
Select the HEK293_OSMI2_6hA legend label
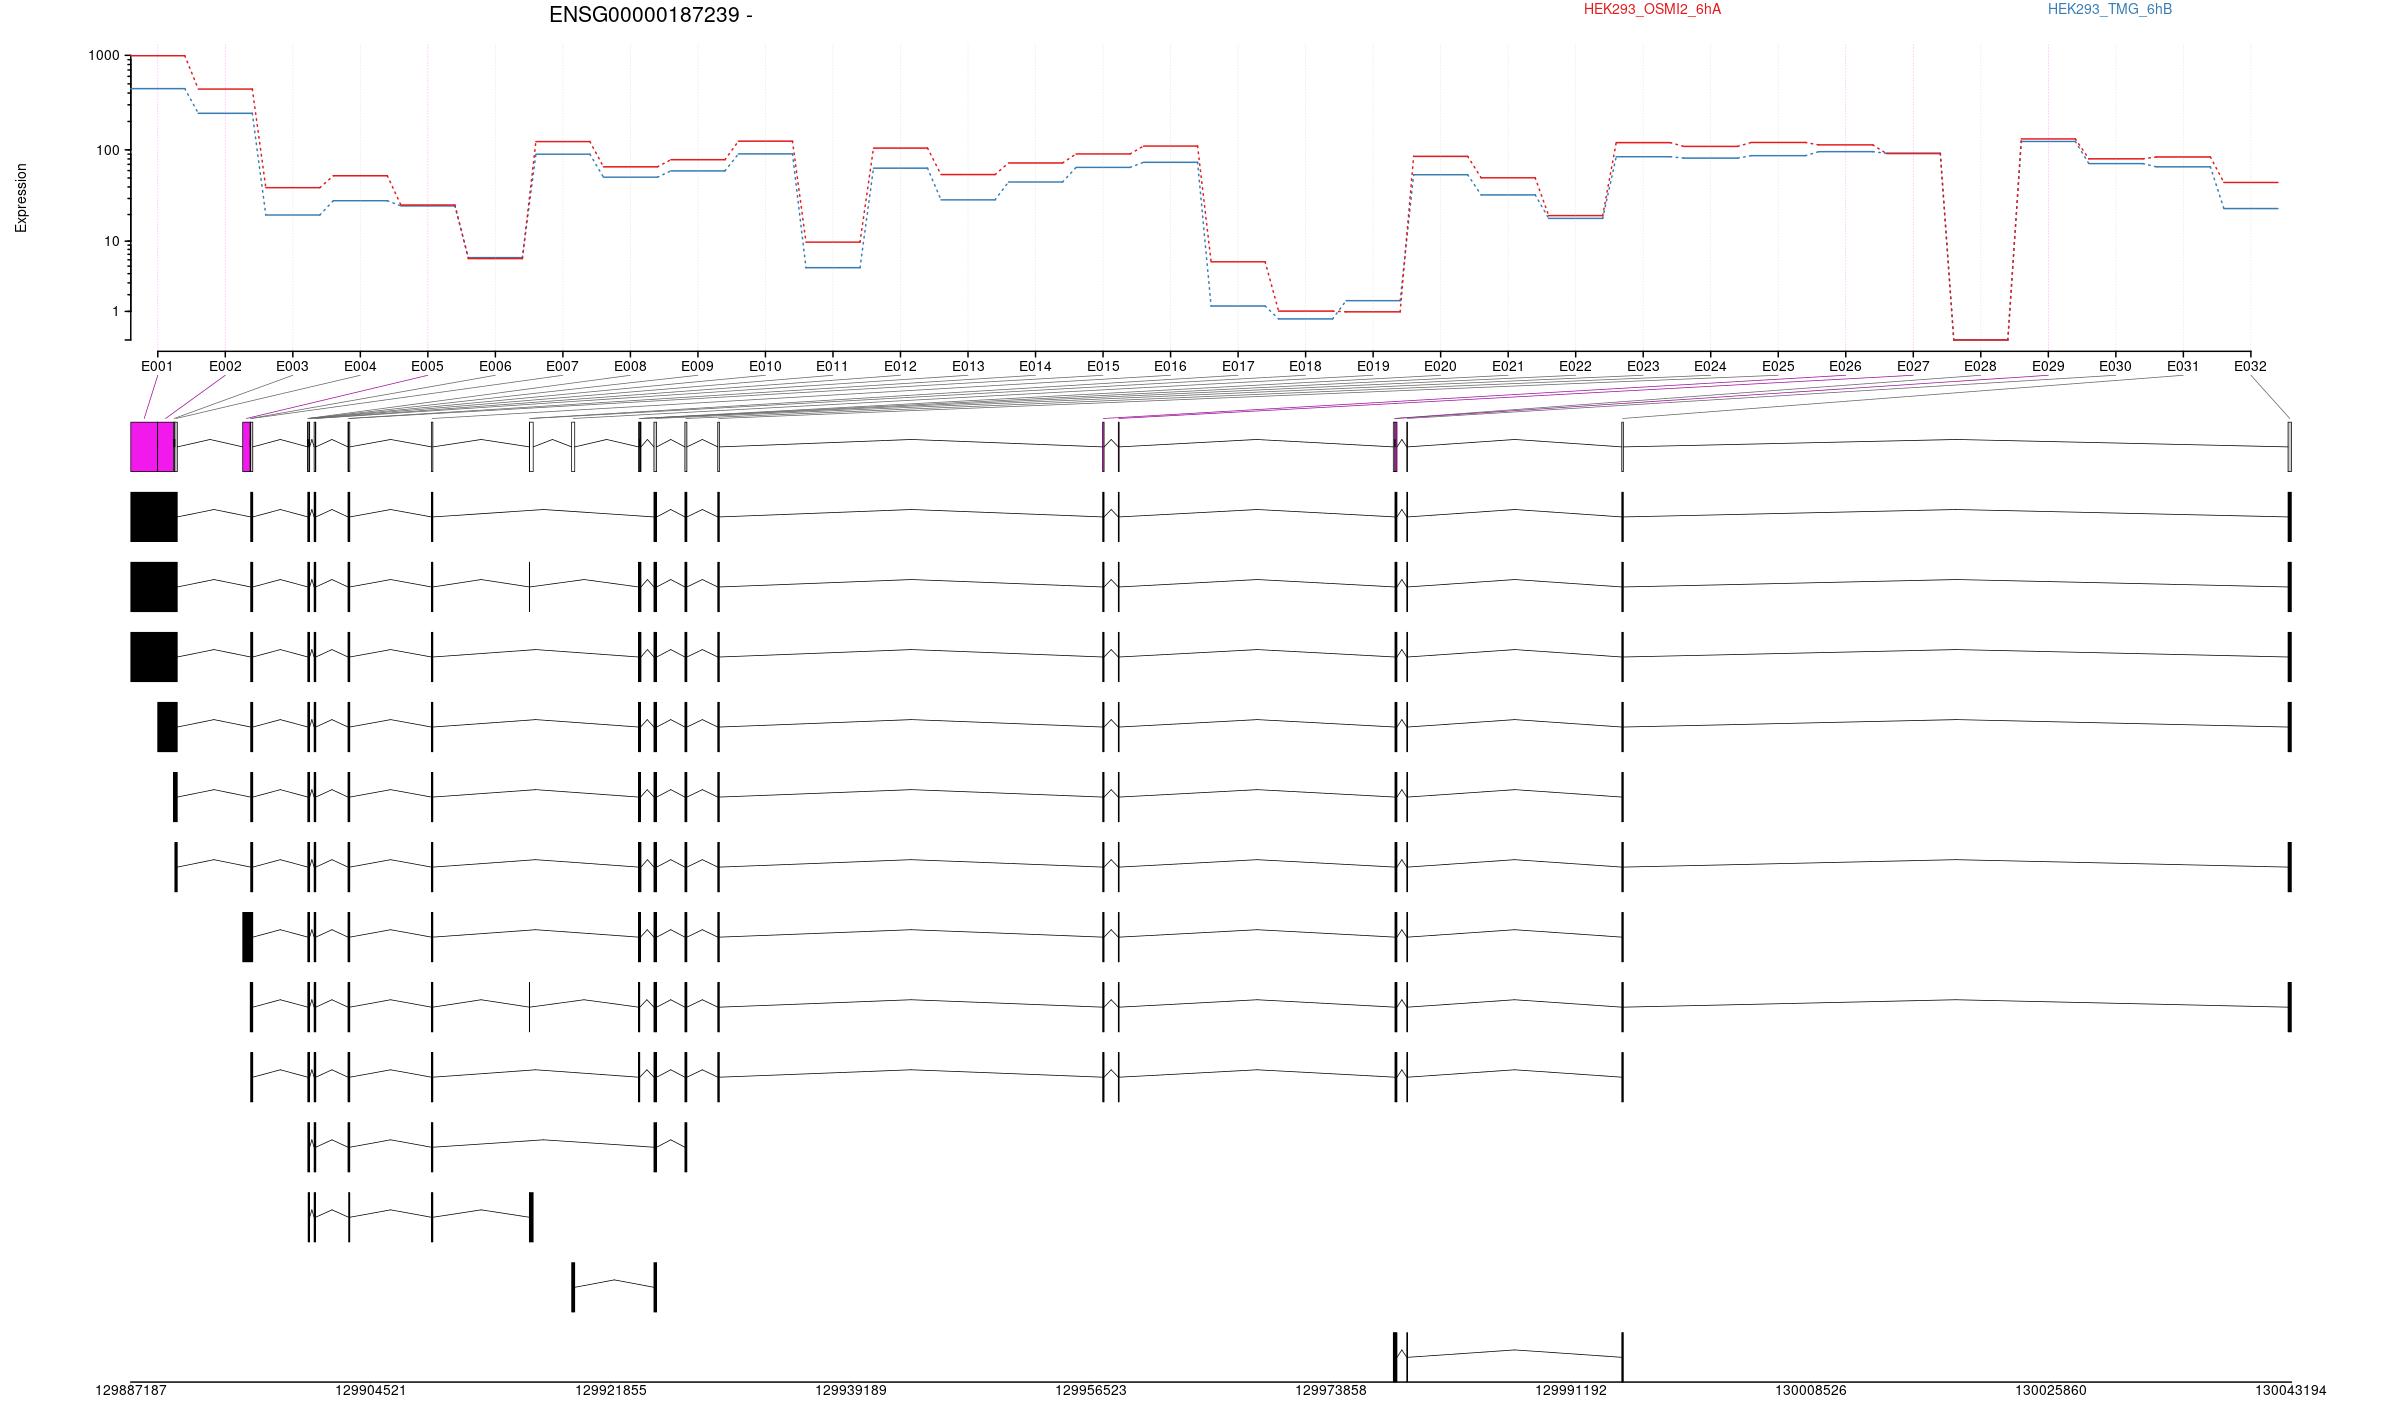point(1652,9)
